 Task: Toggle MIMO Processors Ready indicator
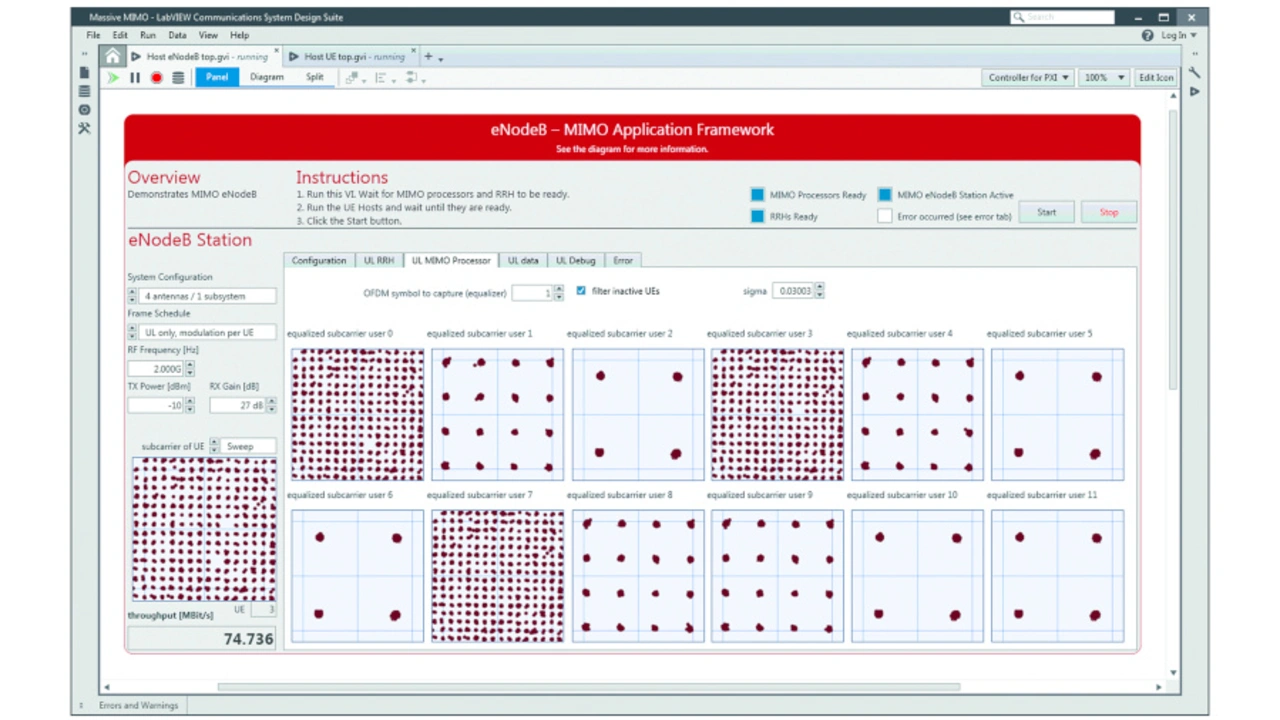click(757, 195)
